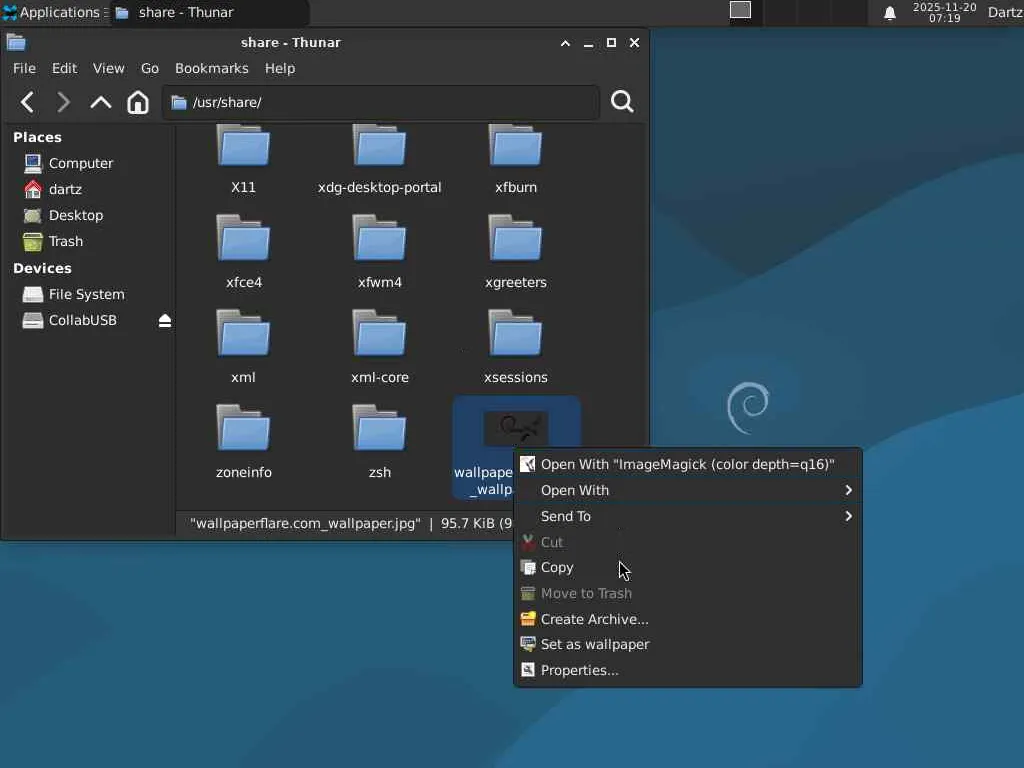
Task: Select the xsessions folder
Action: coord(515,347)
